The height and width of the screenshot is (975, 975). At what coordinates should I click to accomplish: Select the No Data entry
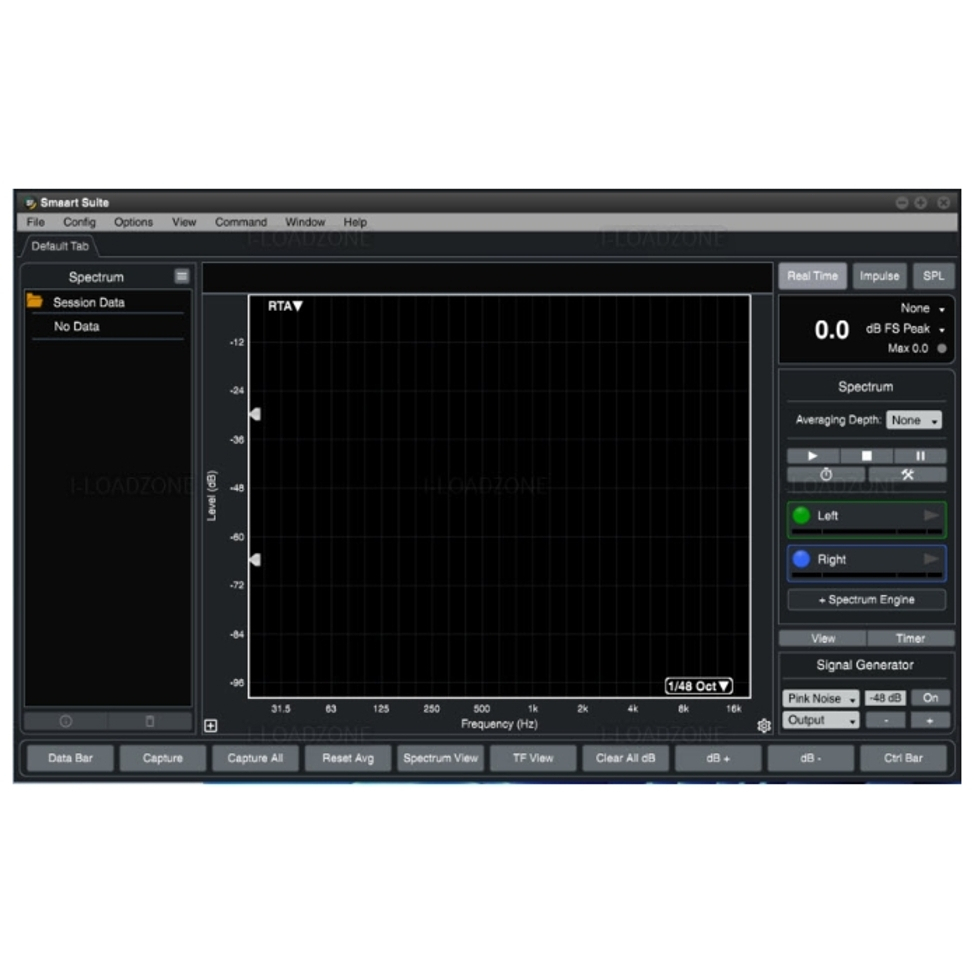[x=76, y=326]
